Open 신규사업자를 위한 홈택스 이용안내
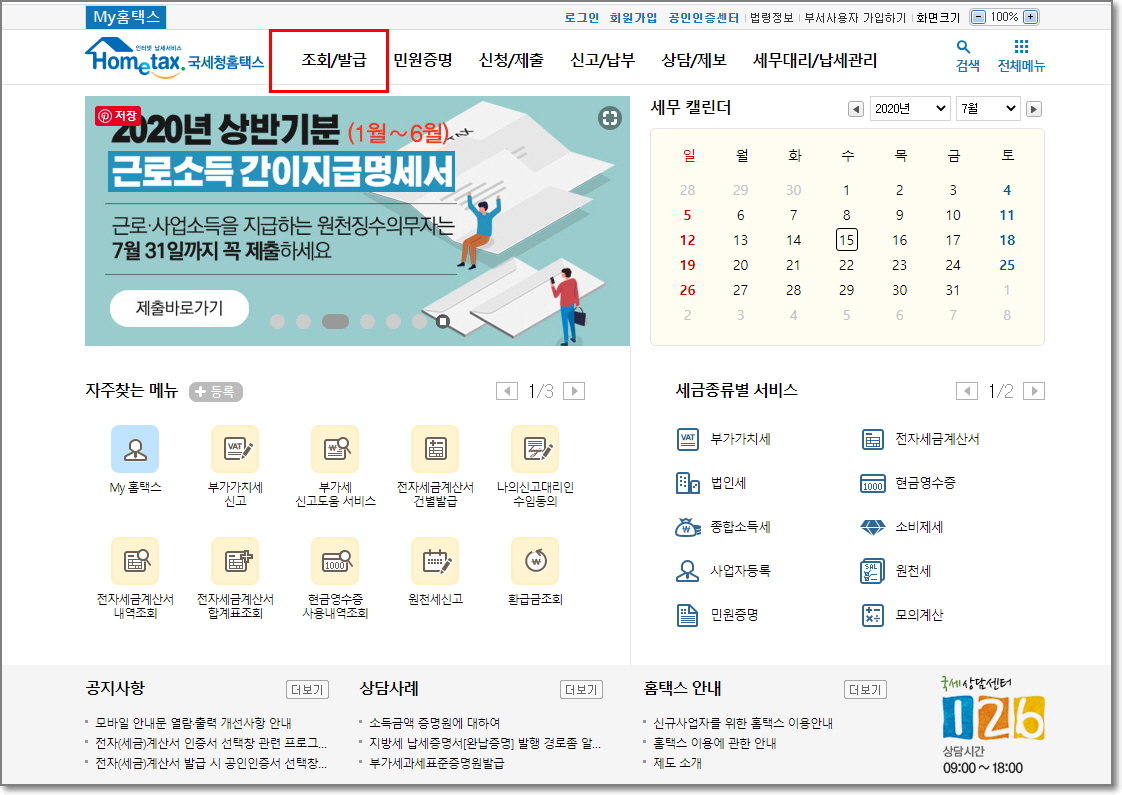This screenshot has height=795, width=1122. [743, 723]
